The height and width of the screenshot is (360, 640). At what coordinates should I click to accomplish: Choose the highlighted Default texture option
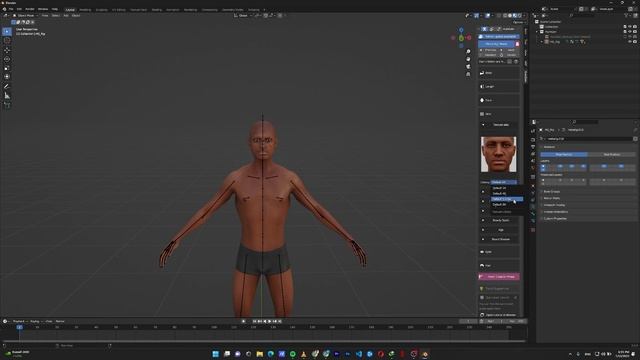pos(507,199)
